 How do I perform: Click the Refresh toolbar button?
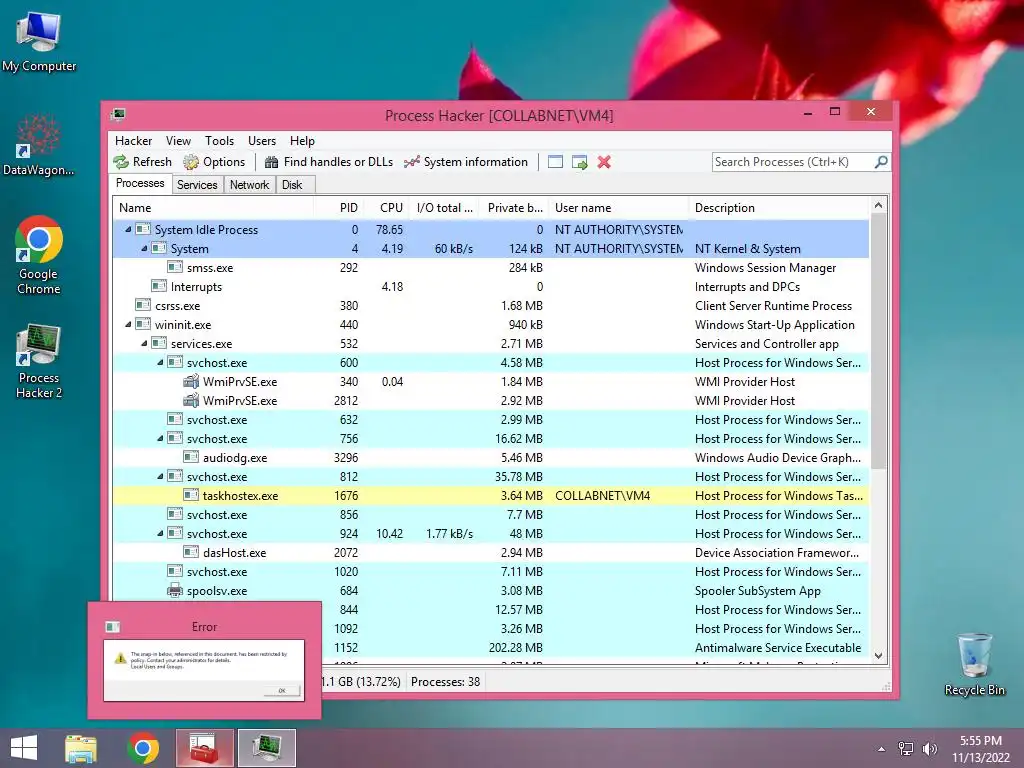(142, 162)
